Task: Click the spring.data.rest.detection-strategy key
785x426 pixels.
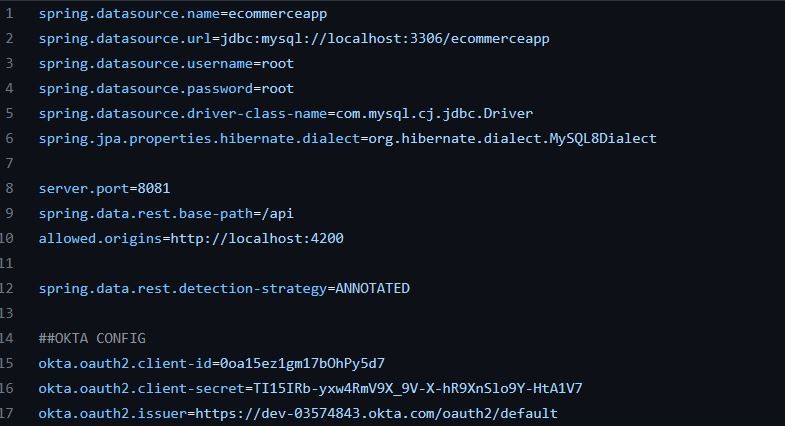Action: point(182,289)
